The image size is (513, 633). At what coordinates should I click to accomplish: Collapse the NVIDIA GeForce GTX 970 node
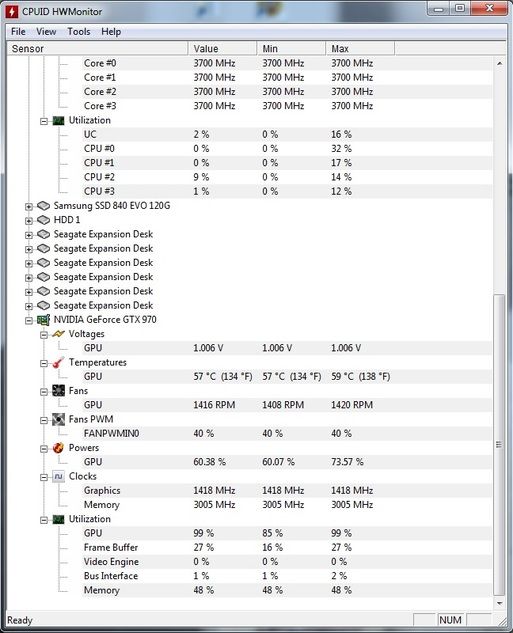tap(29, 321)
